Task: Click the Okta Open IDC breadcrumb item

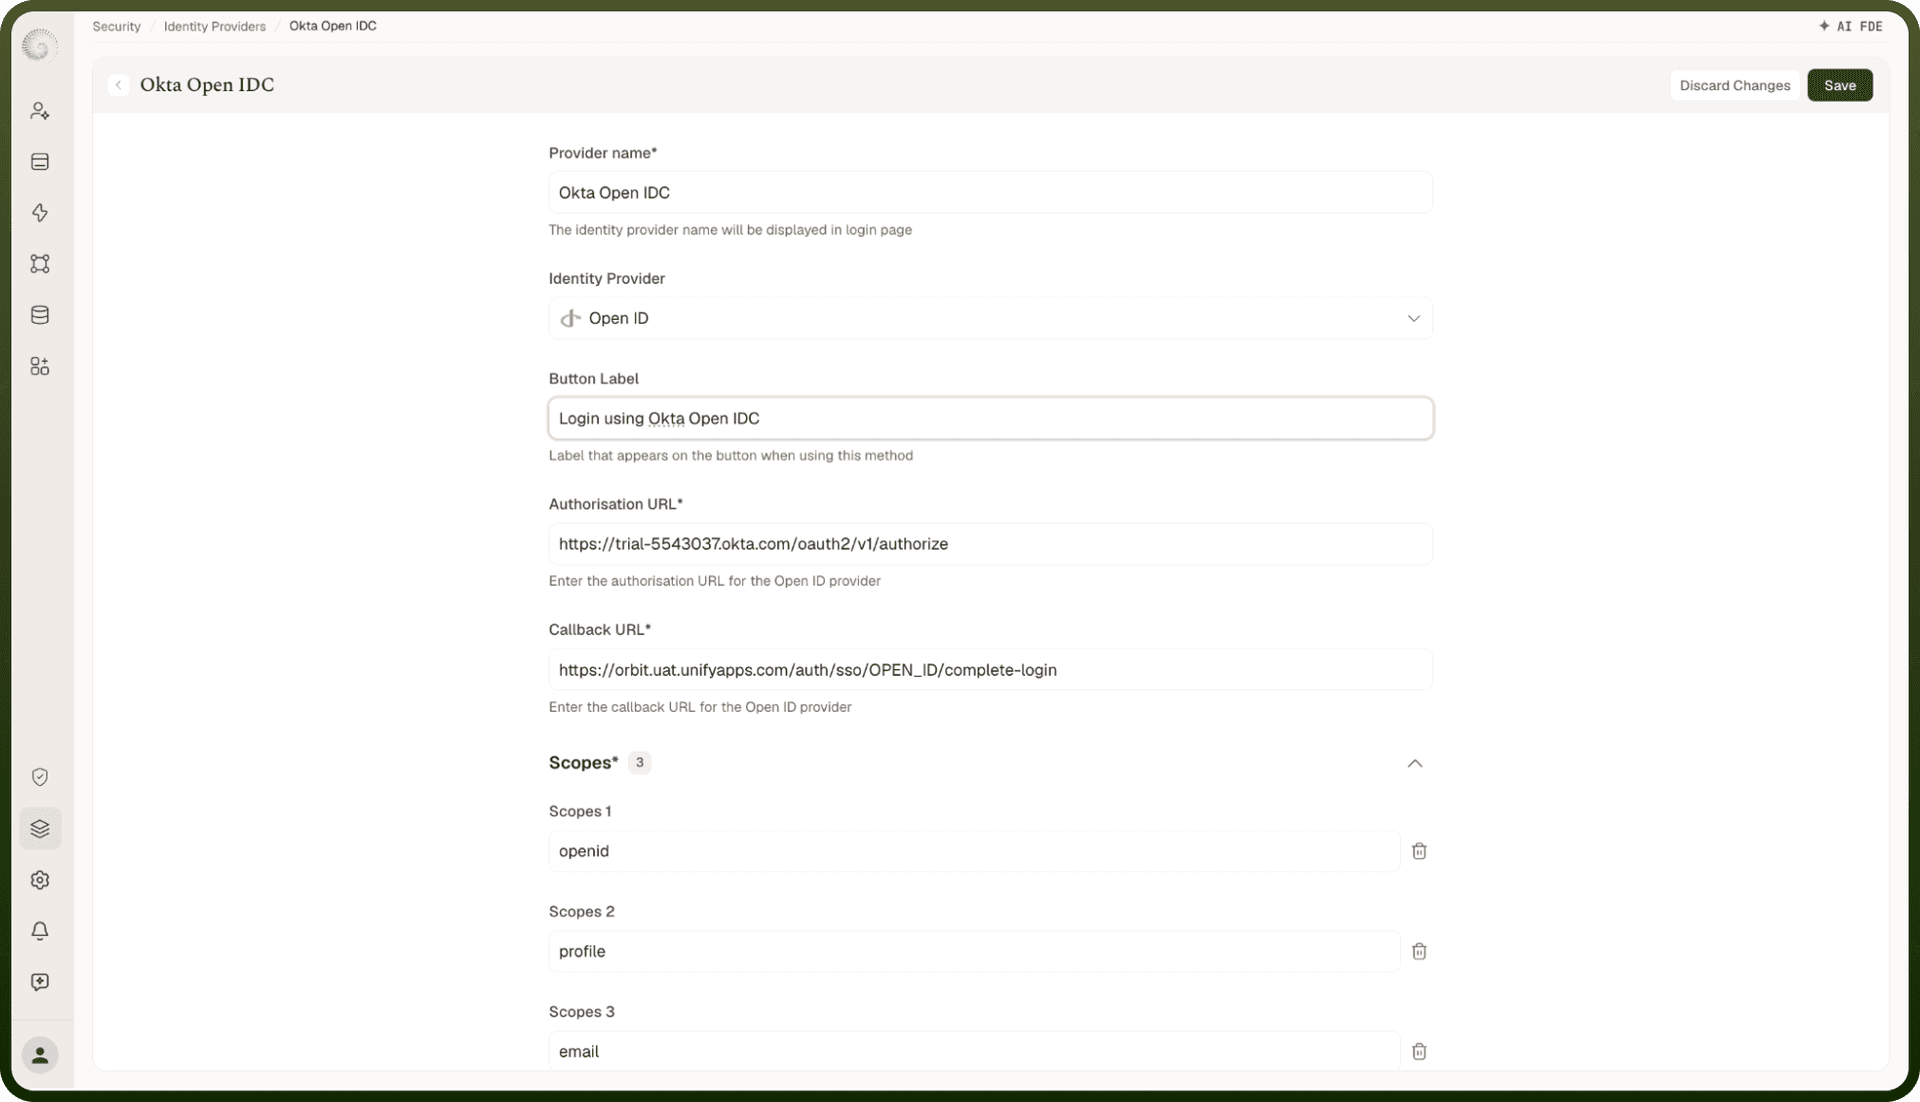Action: (333, 26)
